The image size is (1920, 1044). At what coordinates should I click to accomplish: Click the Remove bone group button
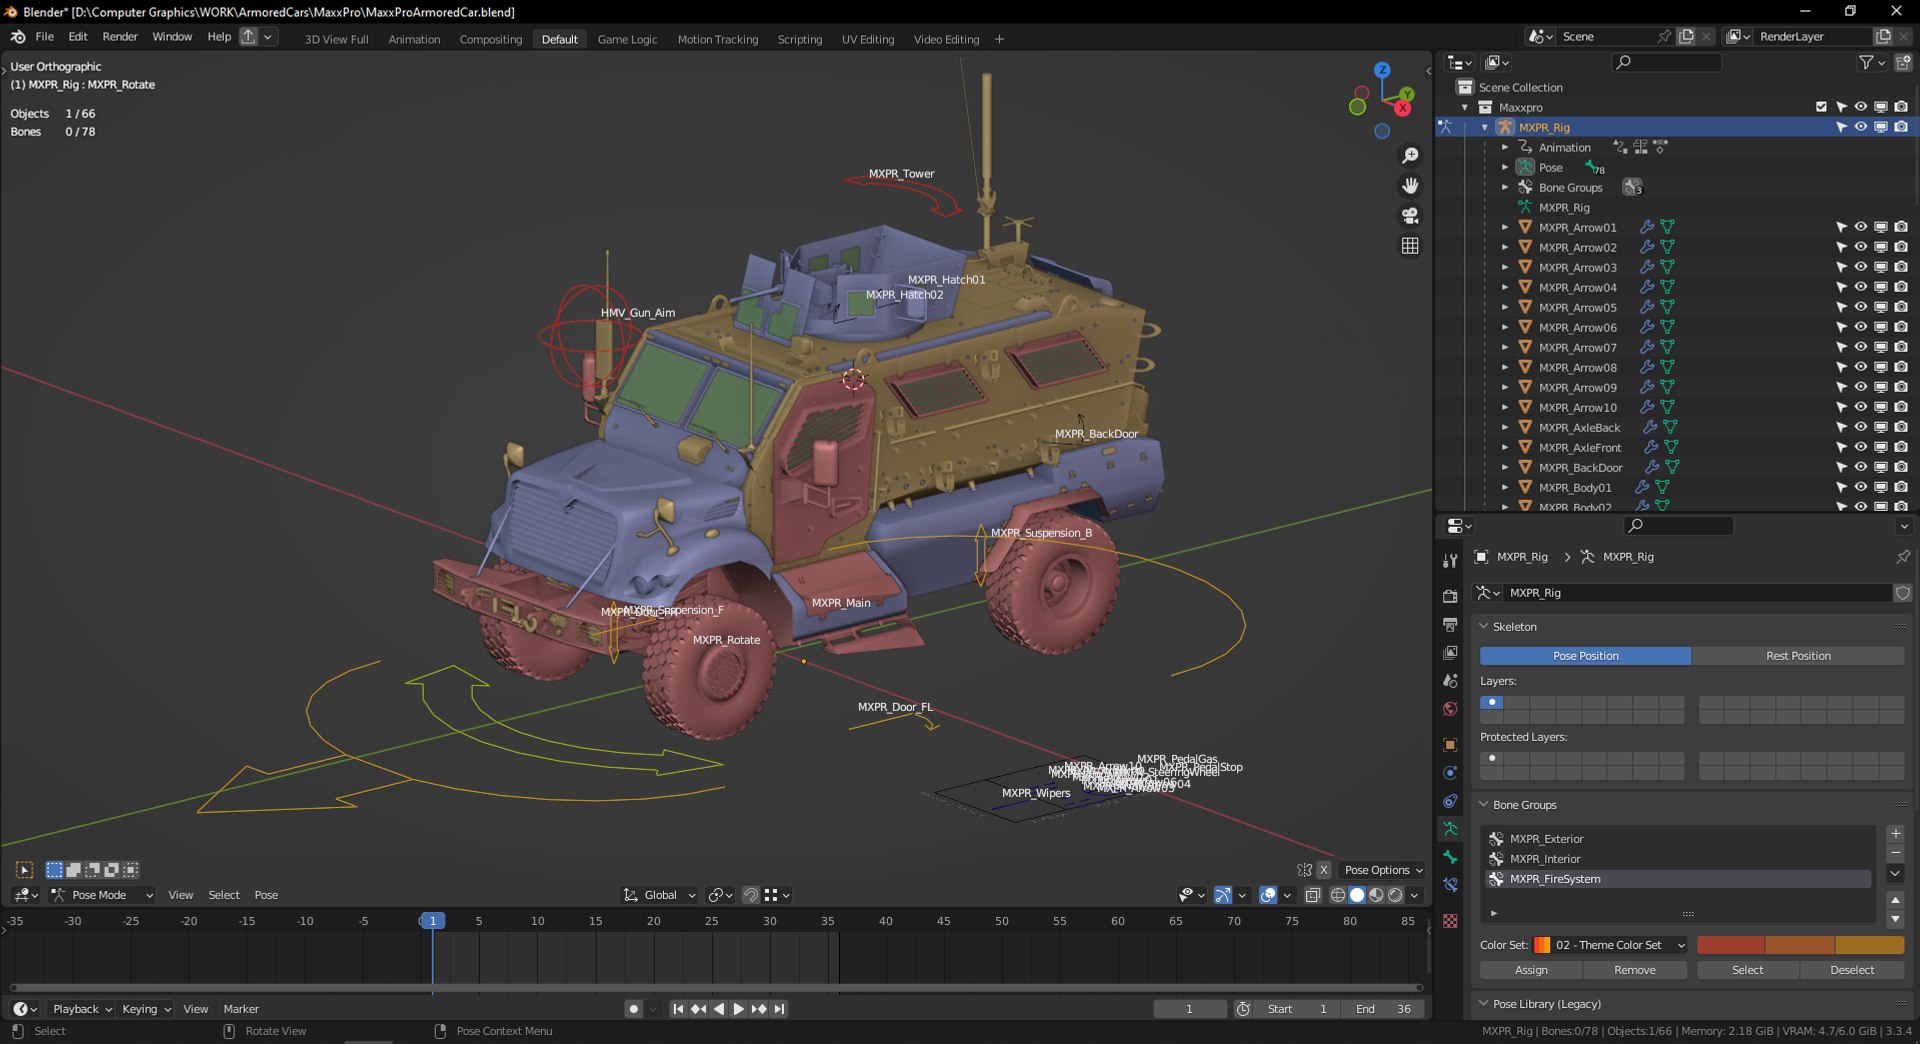[x=1635, y=970]
